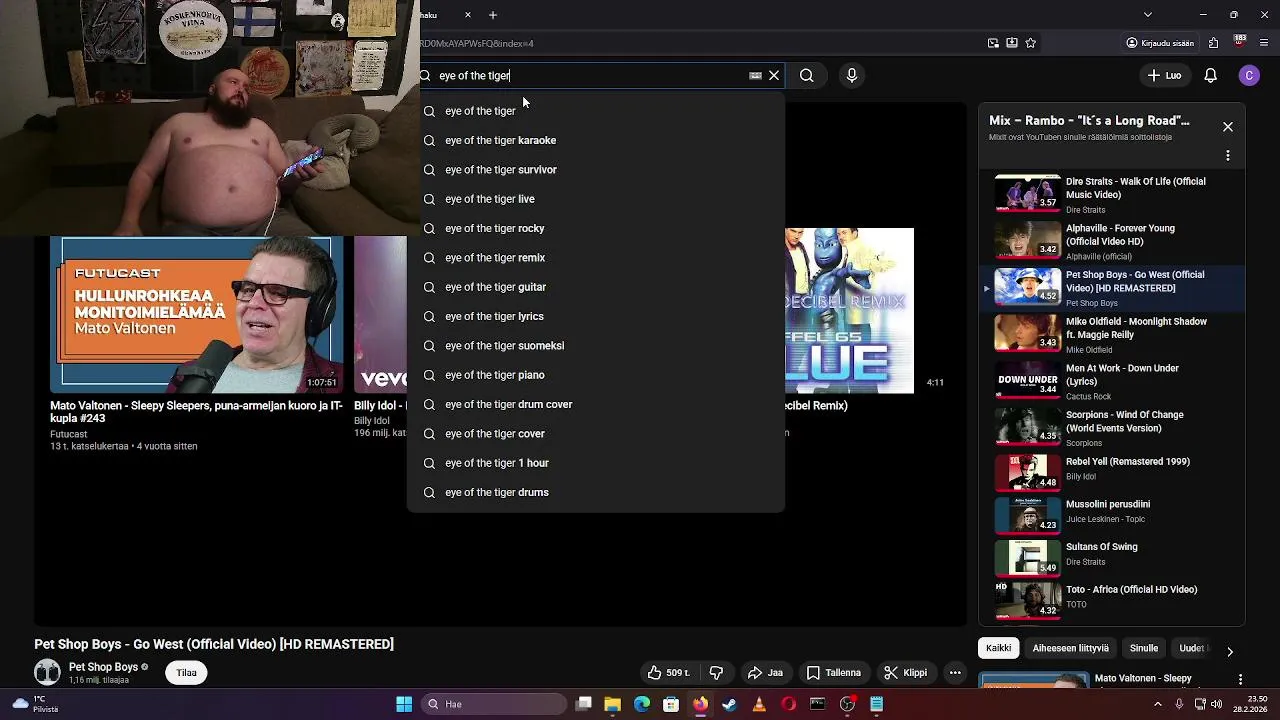Click the install/download icon in address bar
The width and height of the screenshot is (1280, 720).
click(1012, 43)
